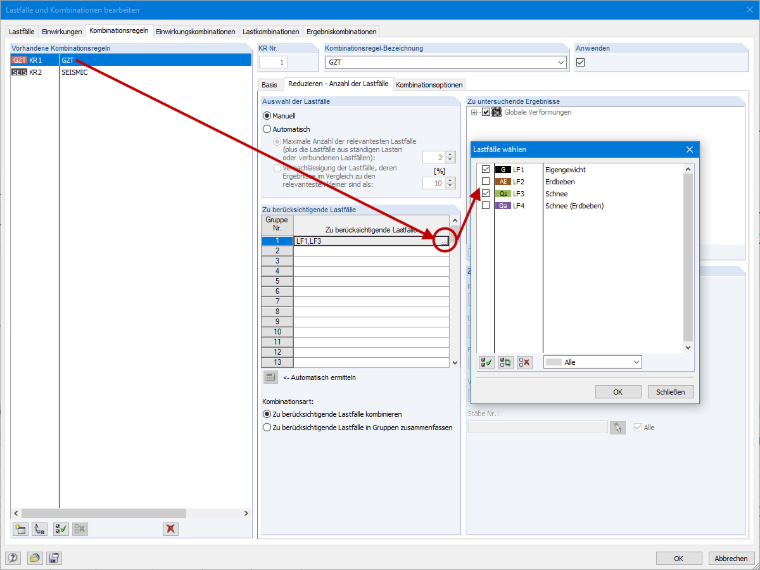Copy the selected combination rule
760x570 pixels.
click(40, 529)
